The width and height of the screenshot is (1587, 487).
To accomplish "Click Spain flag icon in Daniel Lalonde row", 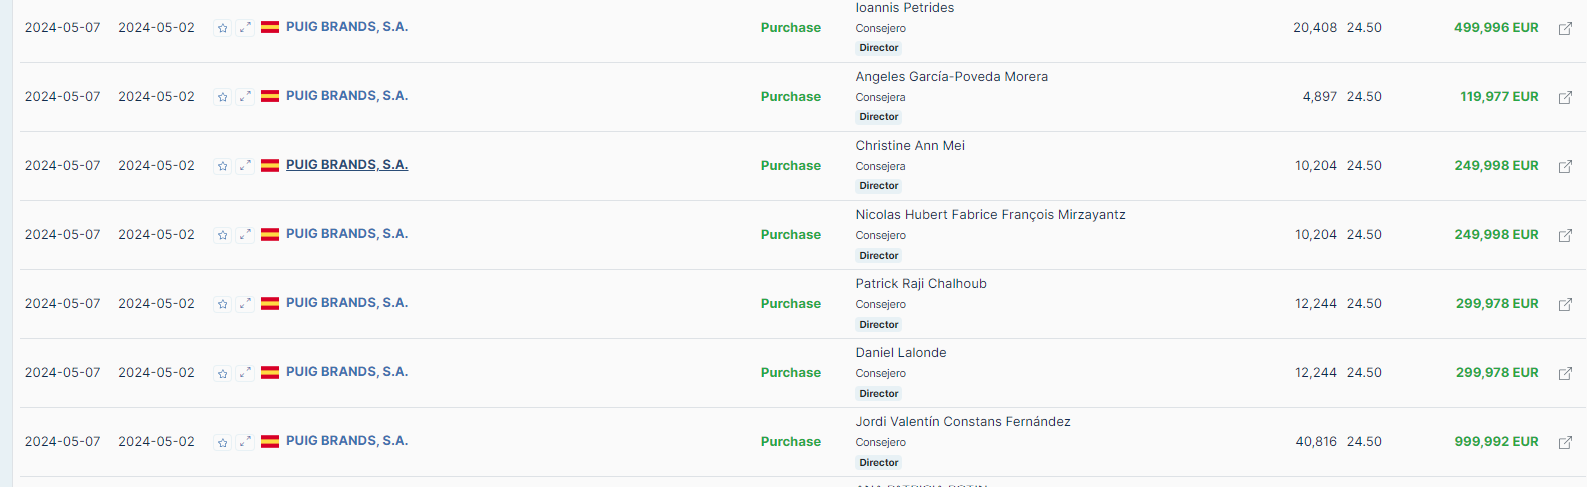I will [270, 372].
